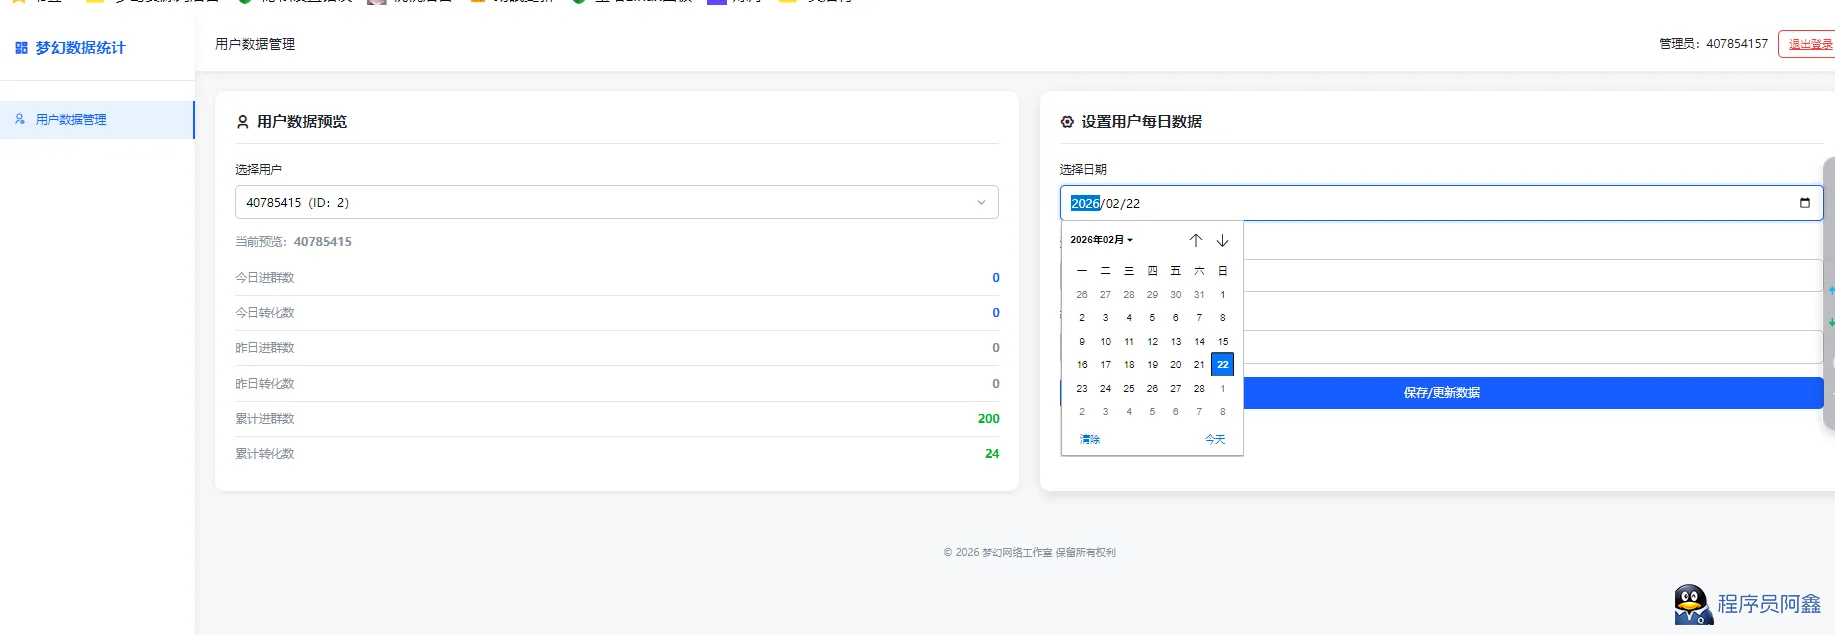This screenshot has height=635, width=1835.
Task: Select February 28 in the date picker
Action: [1199, 389]
